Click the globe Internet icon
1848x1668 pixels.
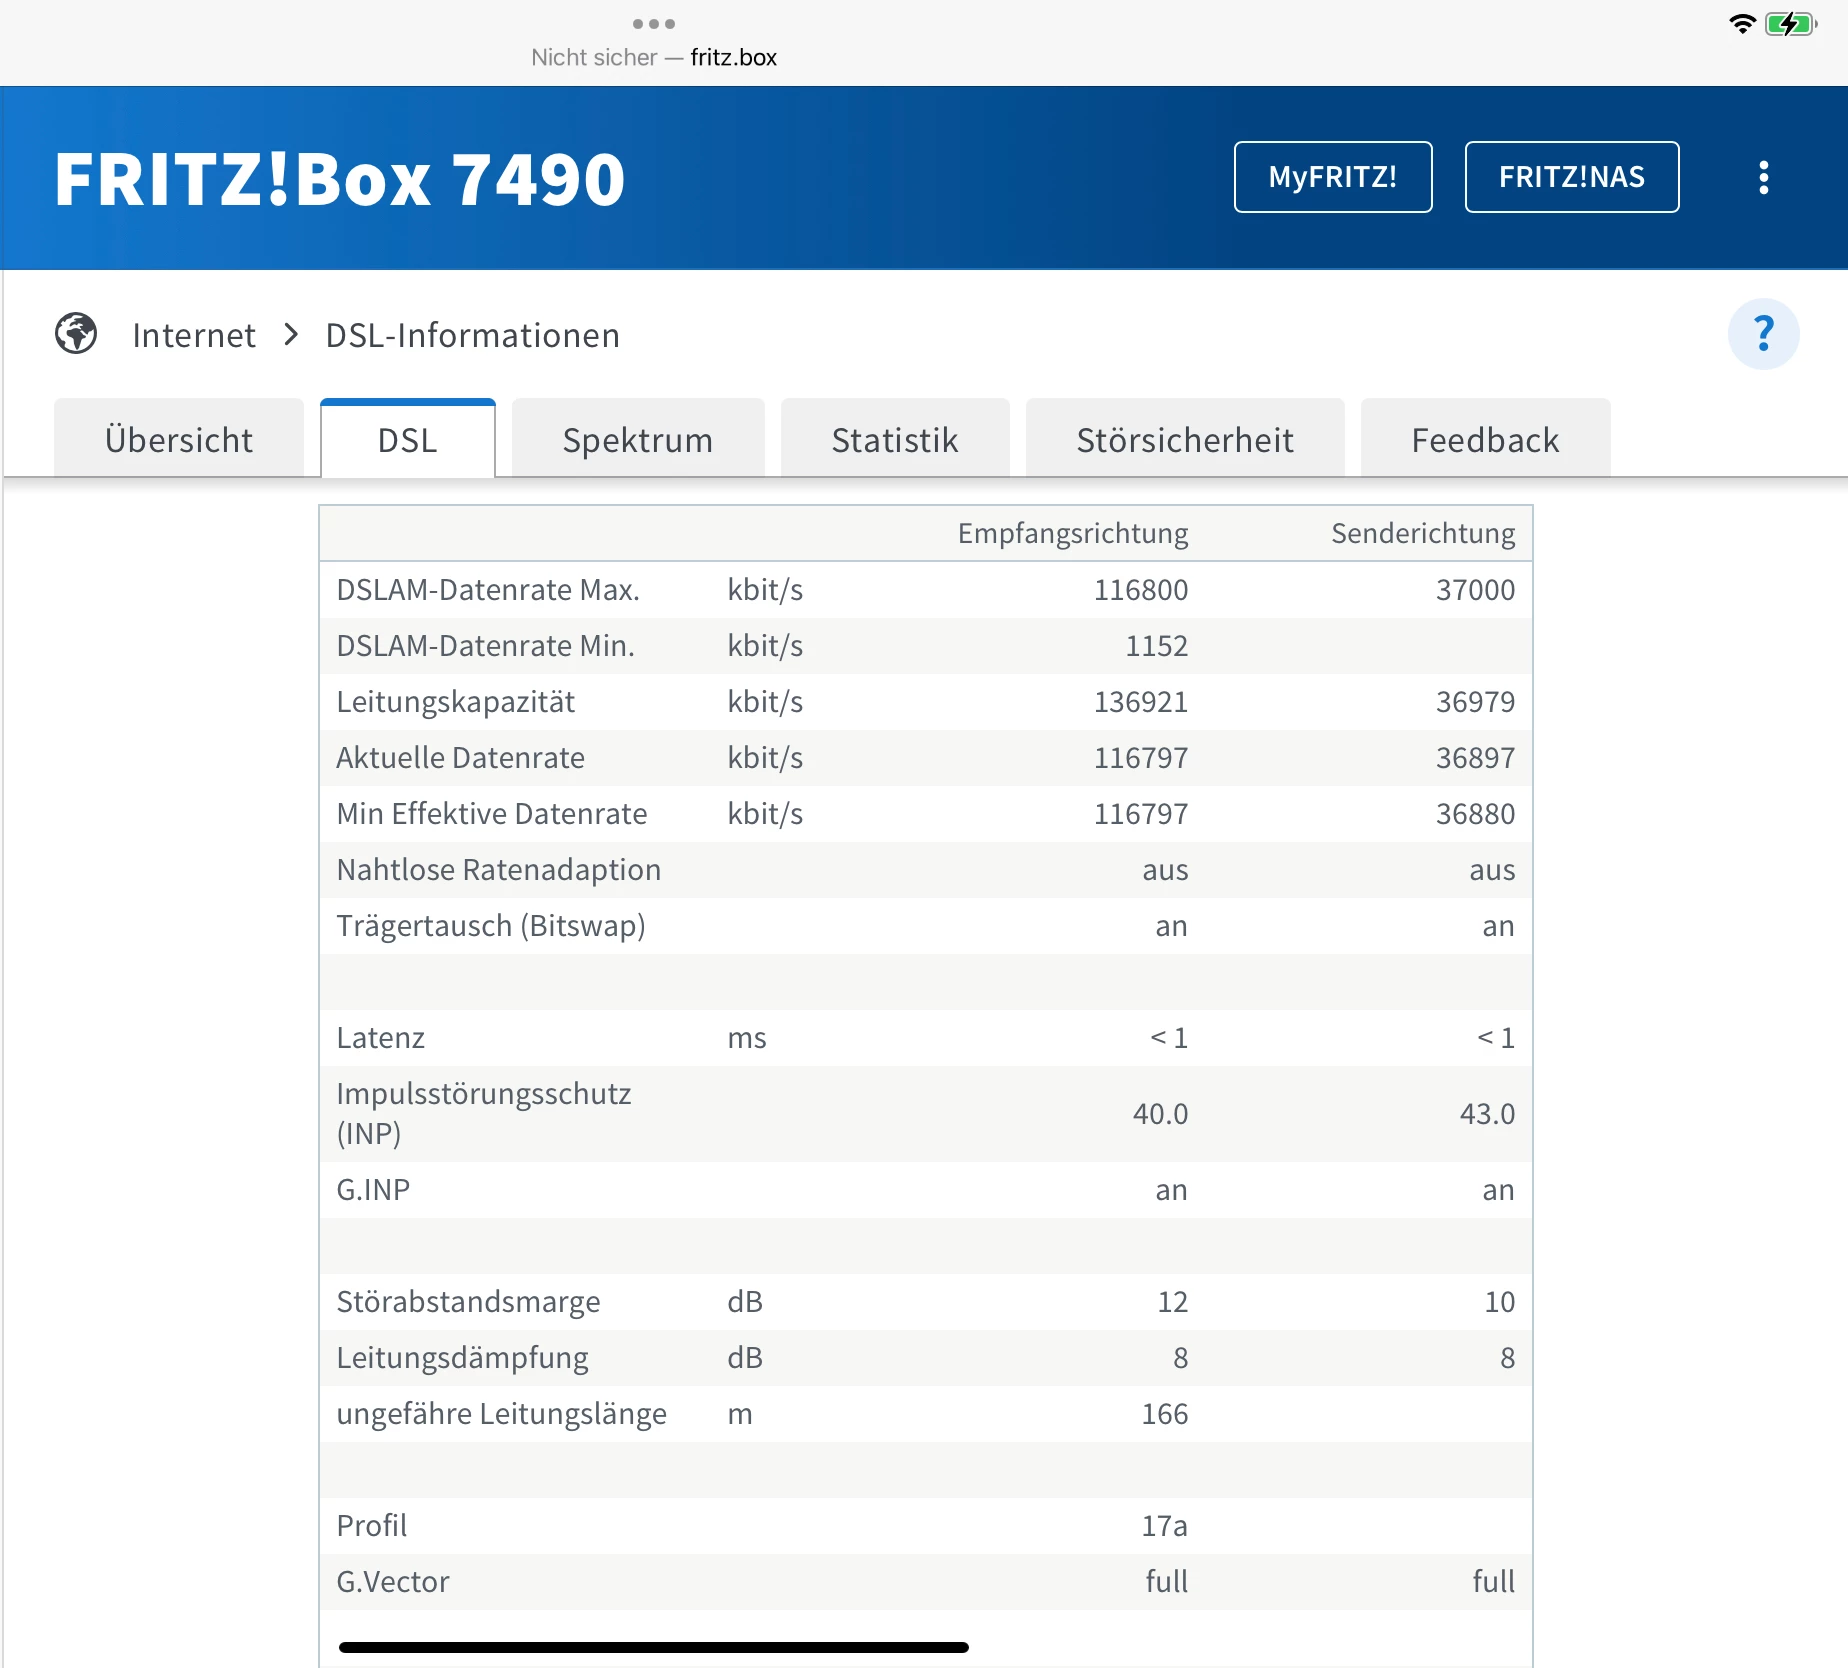coord(76,334)
